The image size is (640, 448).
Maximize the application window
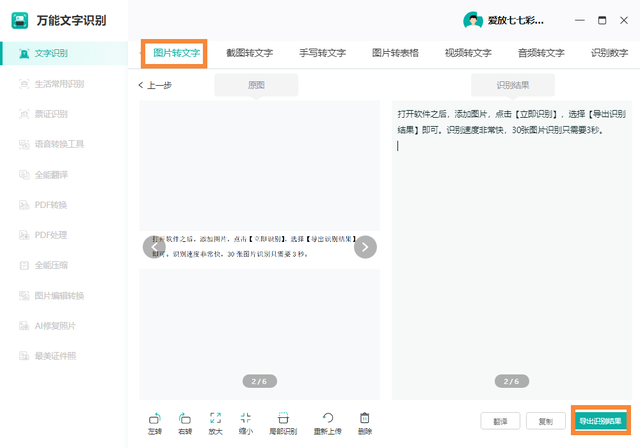click(x=602, y=20)
